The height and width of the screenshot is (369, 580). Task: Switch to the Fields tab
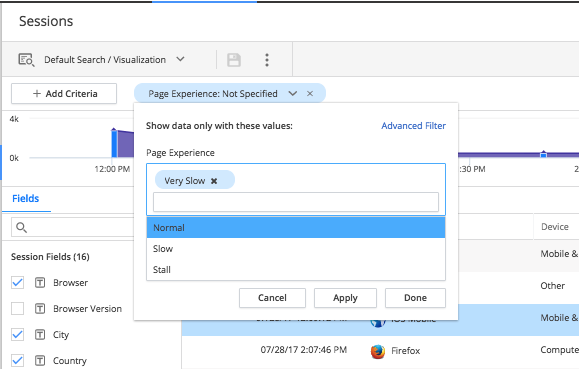(x=26, y=199)
